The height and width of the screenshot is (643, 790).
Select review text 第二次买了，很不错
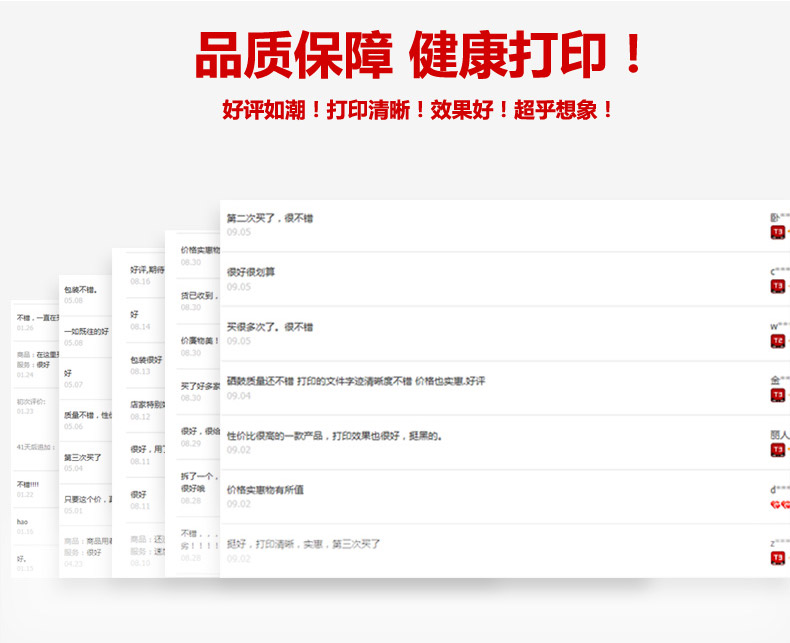pos(270,218)
